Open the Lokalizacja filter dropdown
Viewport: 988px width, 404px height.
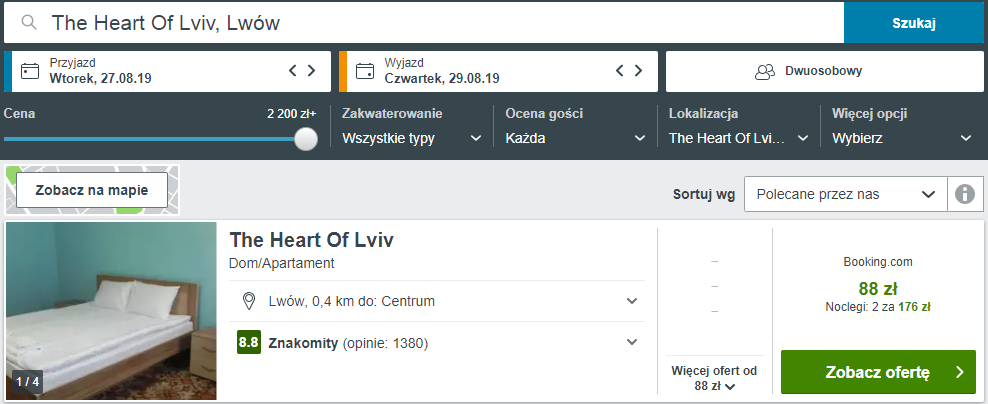(738, 138)
